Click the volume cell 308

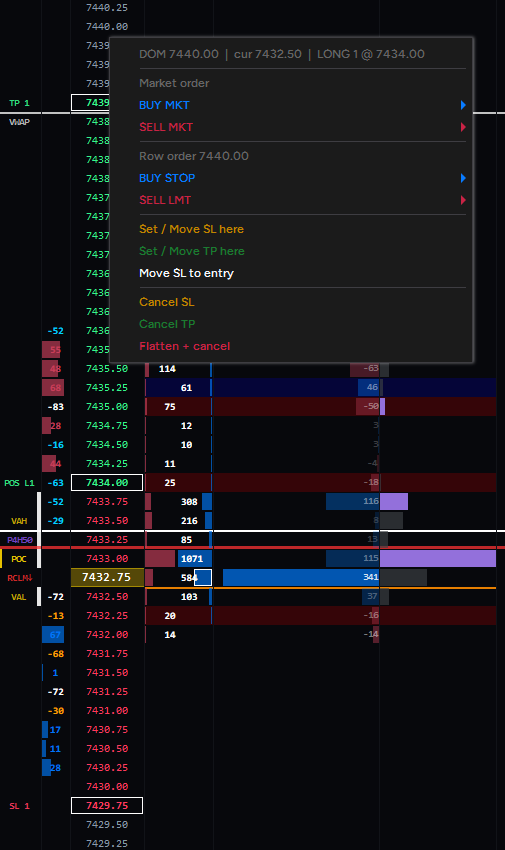point(189,501)
